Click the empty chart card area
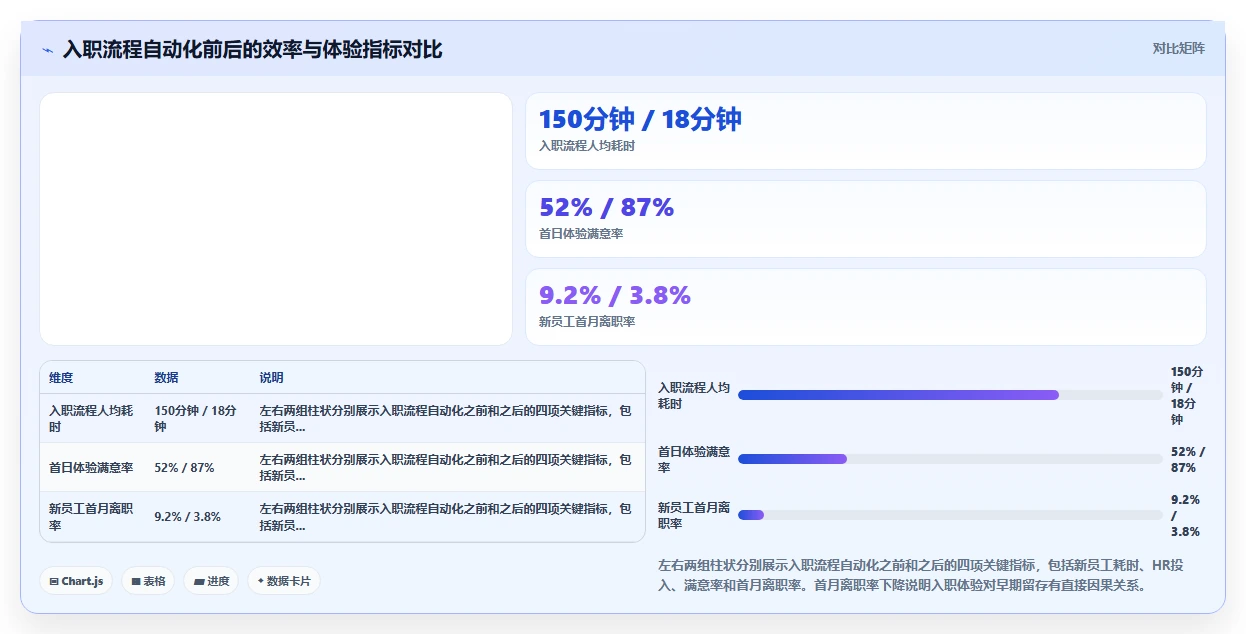The image size is (1246, 634). click(276, 219)
